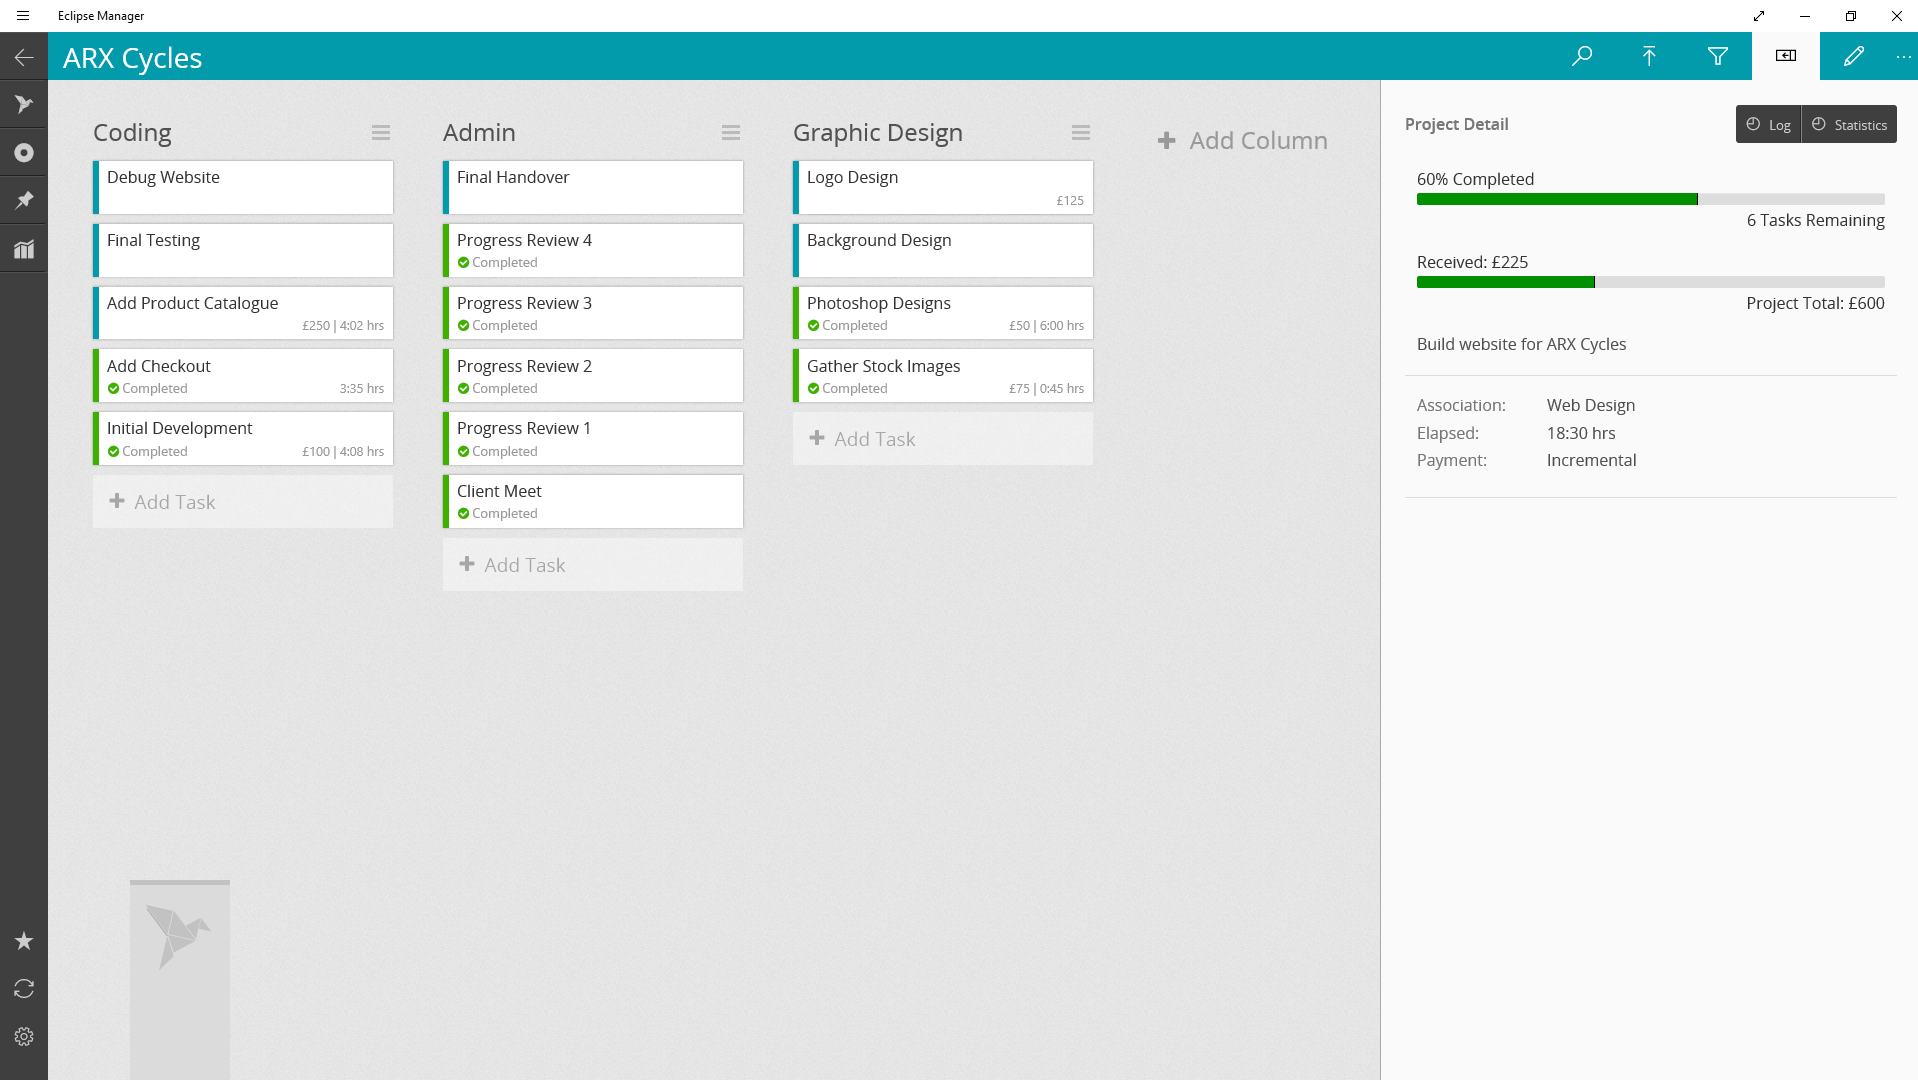This screenshot has width=1918, height=1080.
Task: Switch to the Statistics tab
Action: (1849, 125)
